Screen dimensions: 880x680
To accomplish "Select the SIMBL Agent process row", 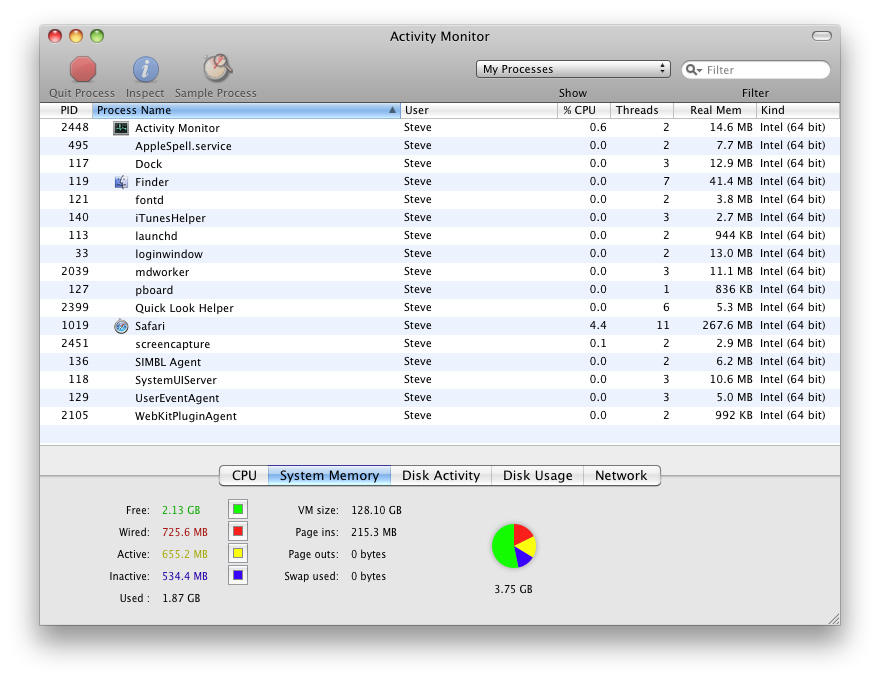I will (439, 361).
